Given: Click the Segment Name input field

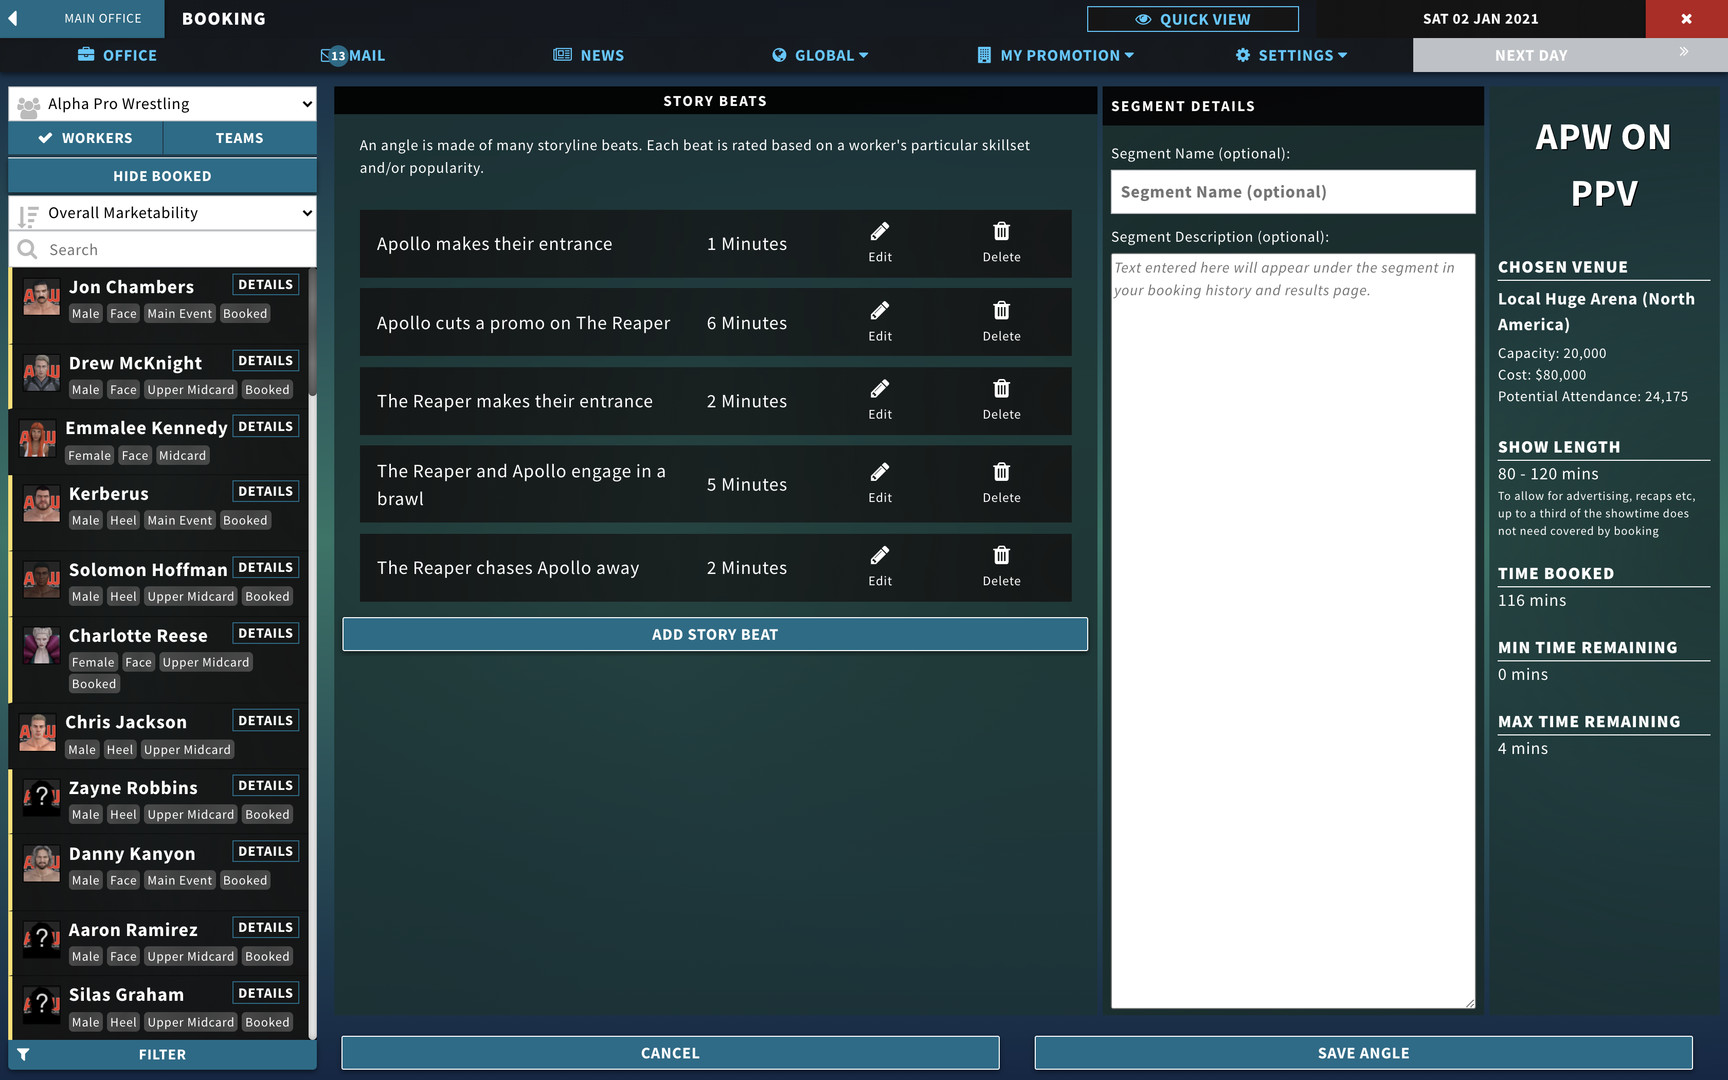Looking at the screenshot, I should [1292, 192].
